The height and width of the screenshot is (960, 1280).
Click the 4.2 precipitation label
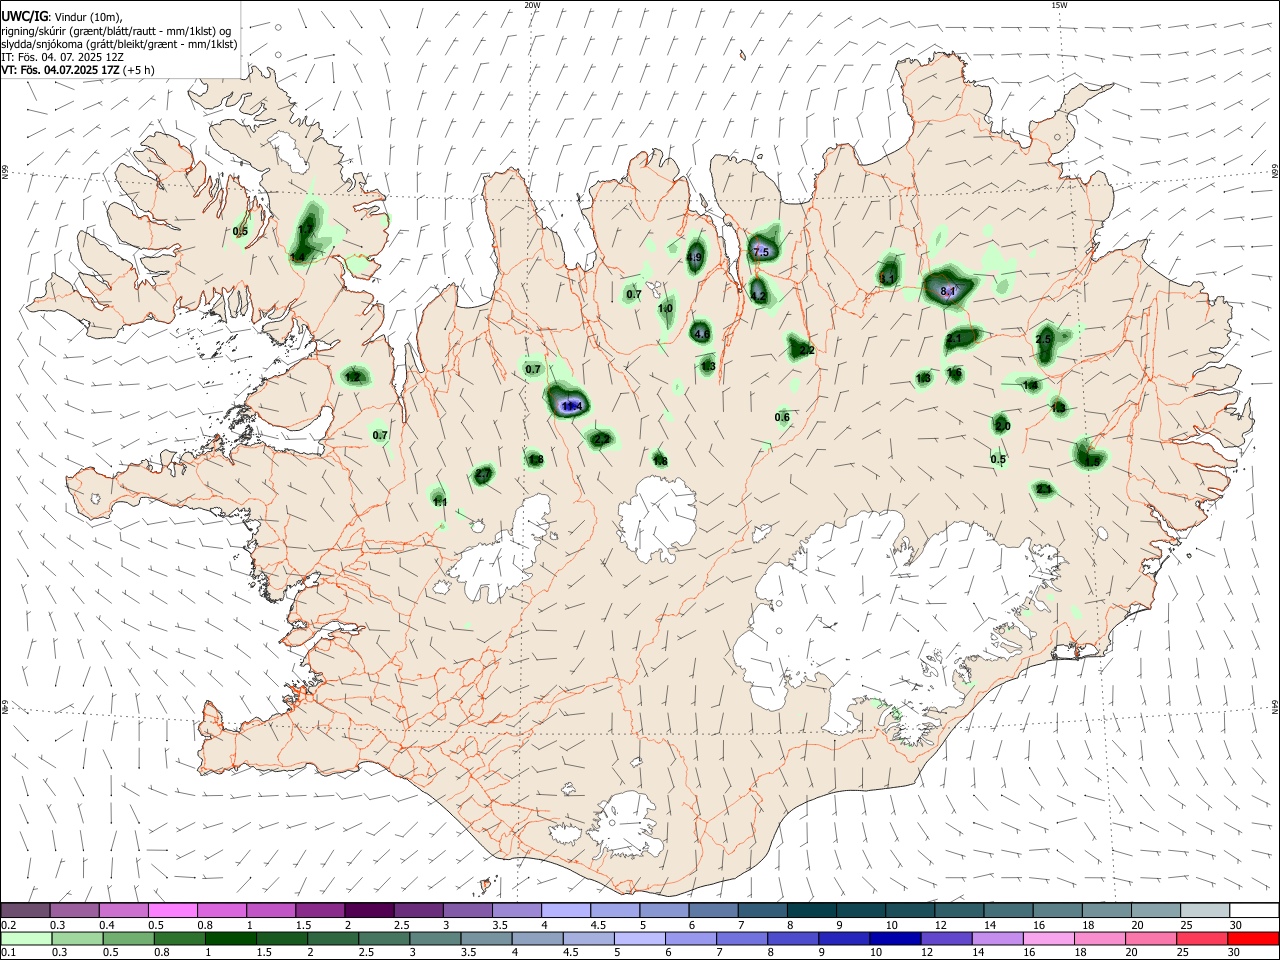coord(757,296)
